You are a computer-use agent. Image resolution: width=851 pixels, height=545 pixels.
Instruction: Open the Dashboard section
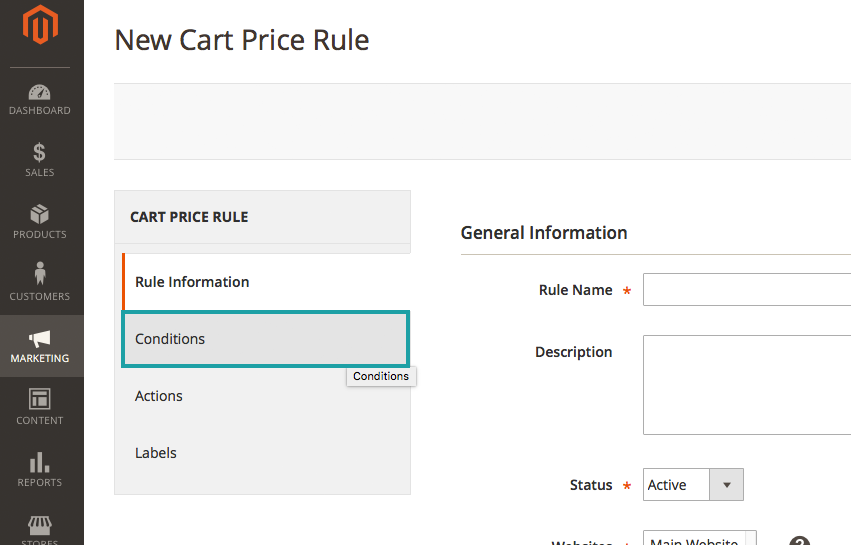click(40, 100)
